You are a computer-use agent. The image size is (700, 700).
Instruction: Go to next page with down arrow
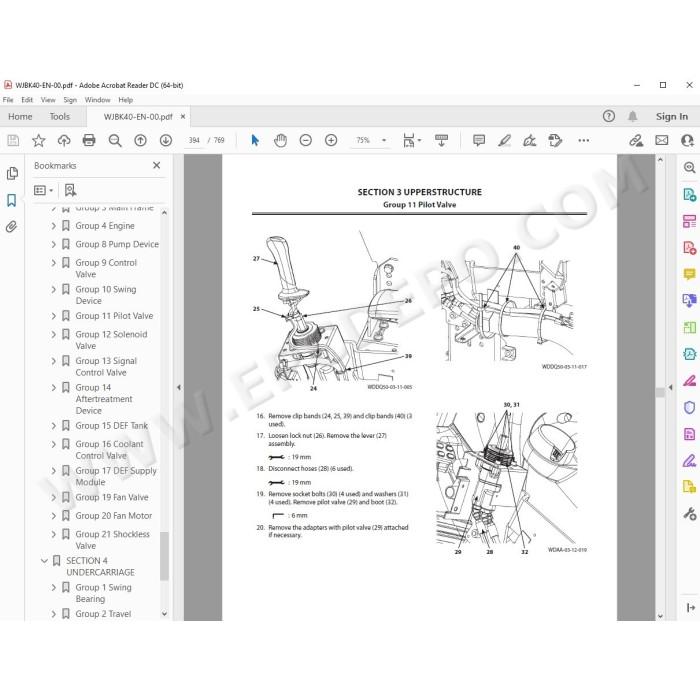tap(166, 141)
